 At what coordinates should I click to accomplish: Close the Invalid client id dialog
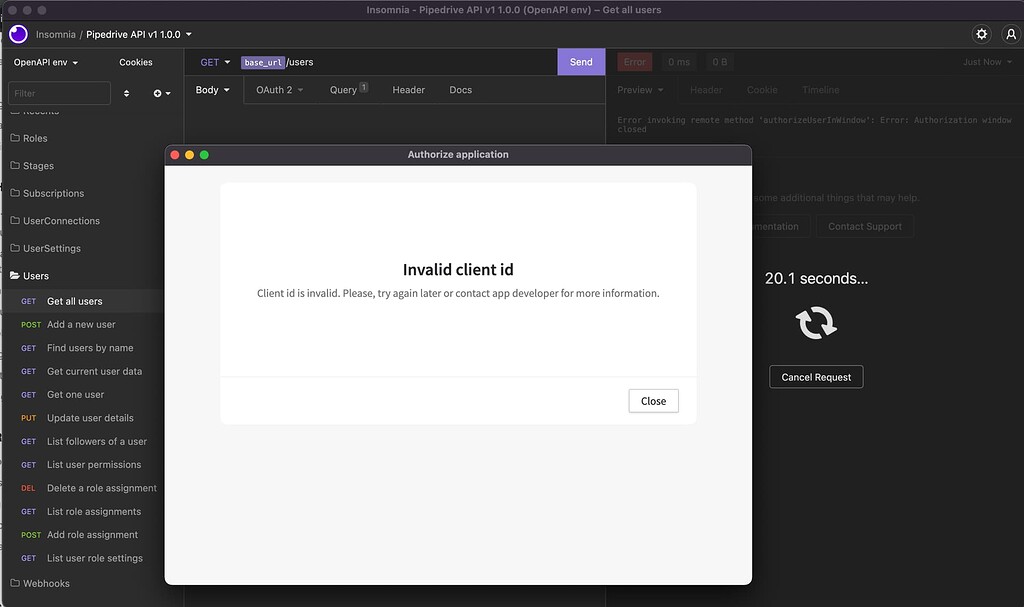point(653,400)
